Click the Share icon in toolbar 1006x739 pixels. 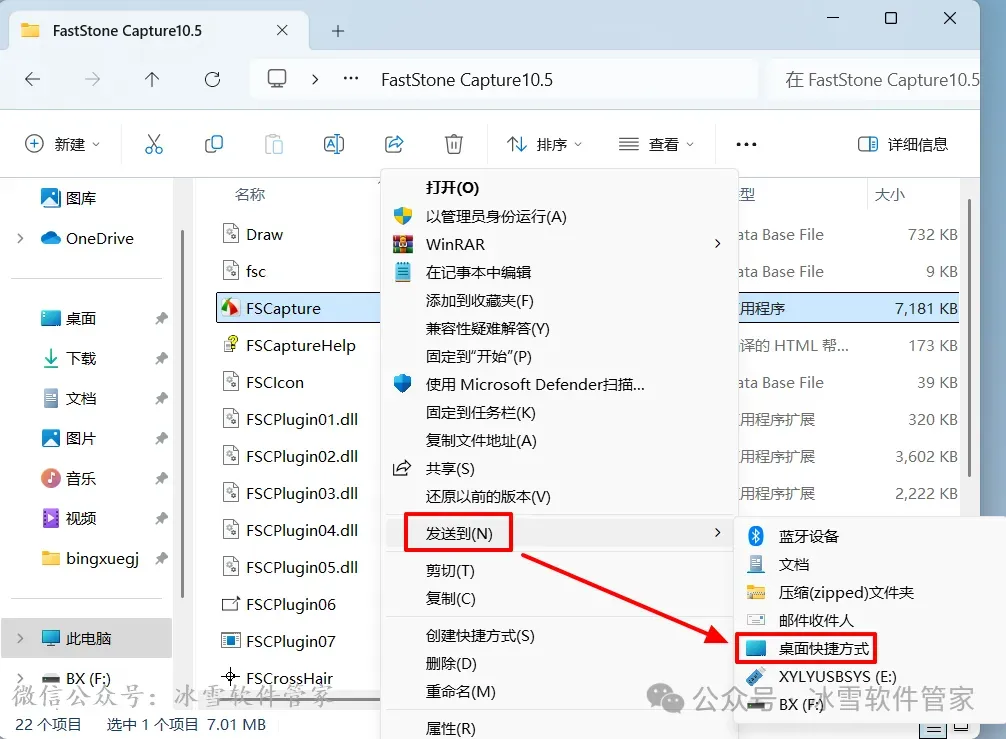click(x=394, y=144)
